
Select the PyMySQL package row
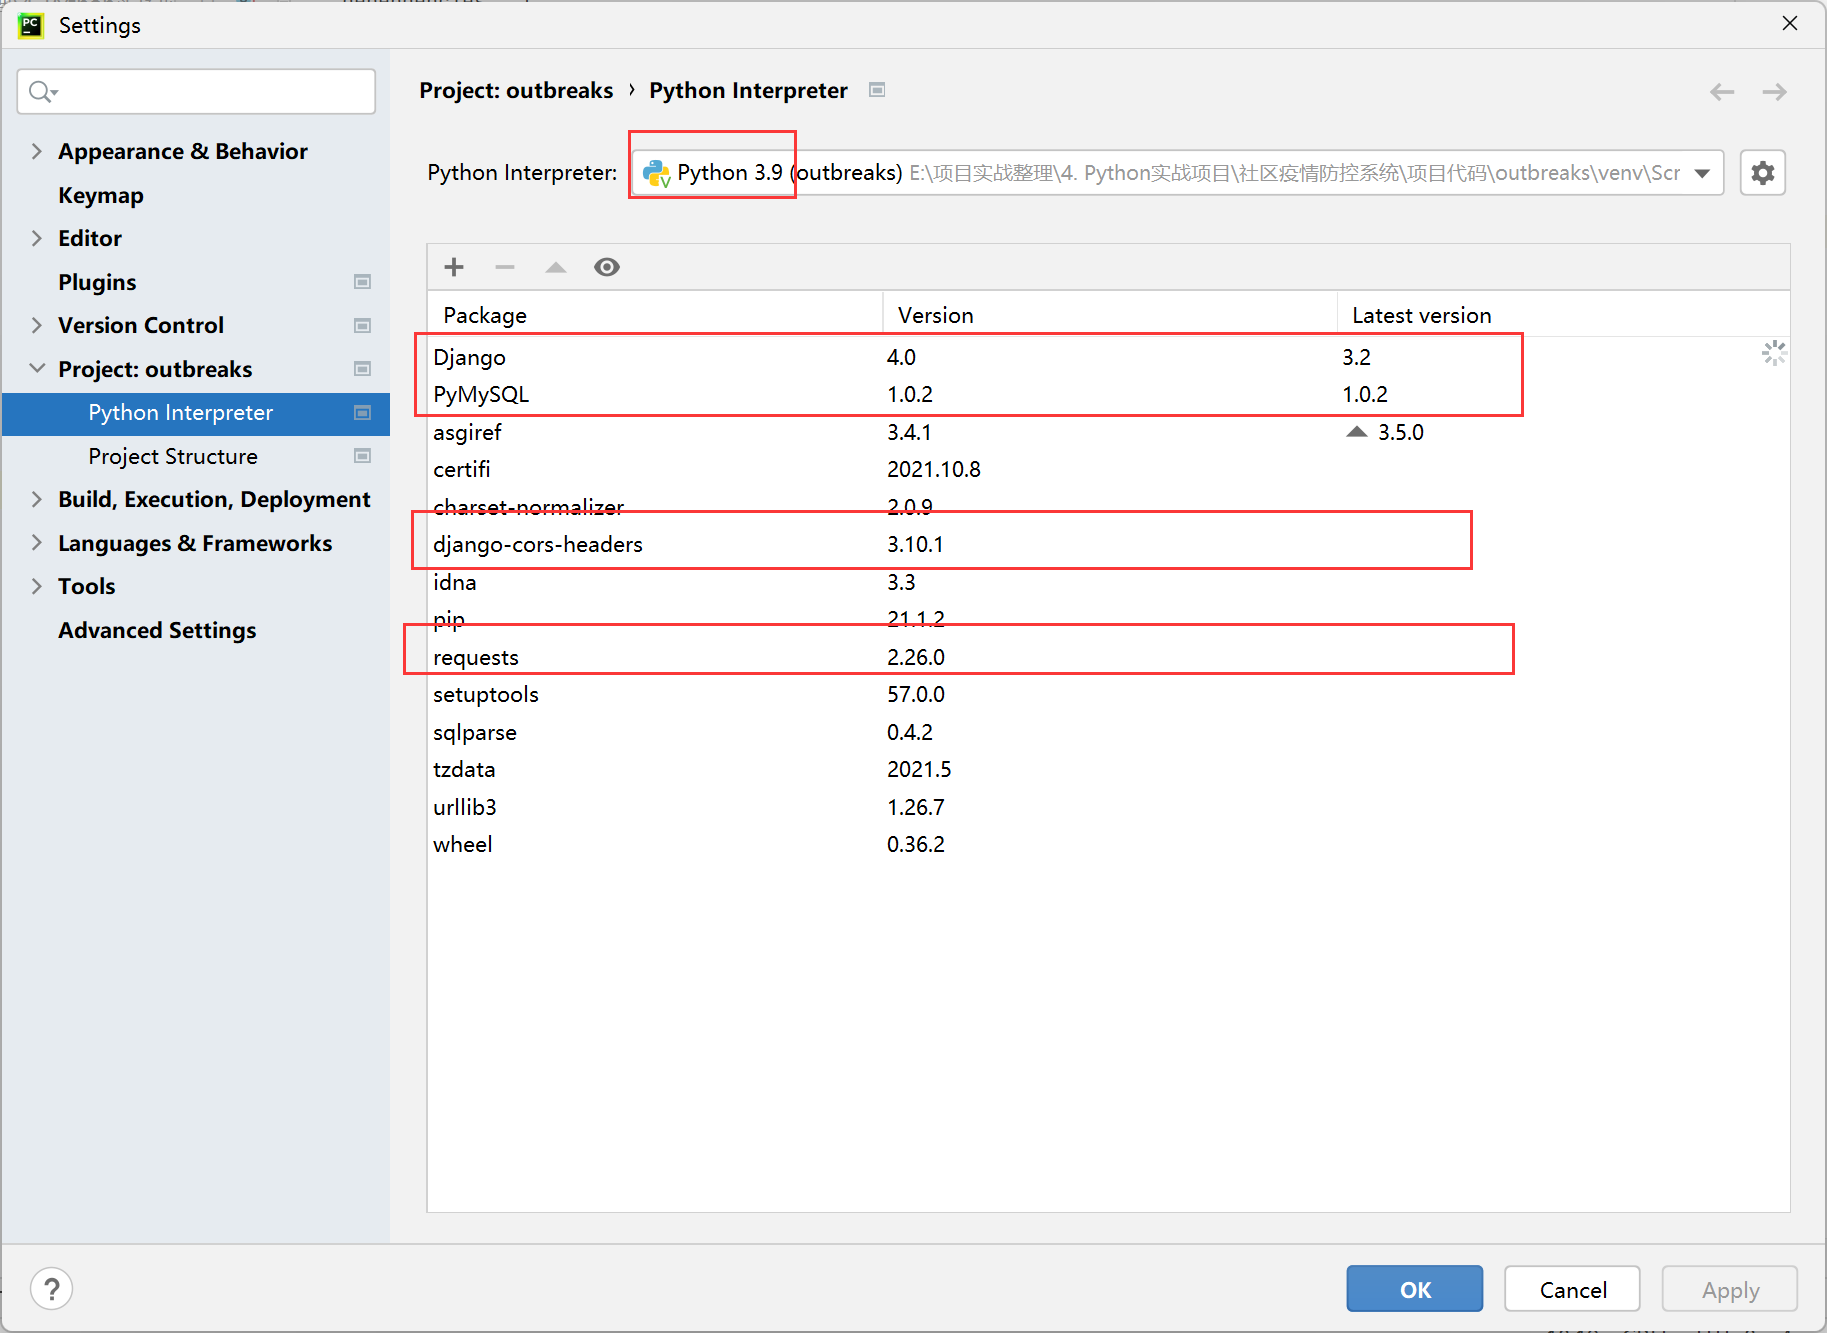tap(1108, 394)
